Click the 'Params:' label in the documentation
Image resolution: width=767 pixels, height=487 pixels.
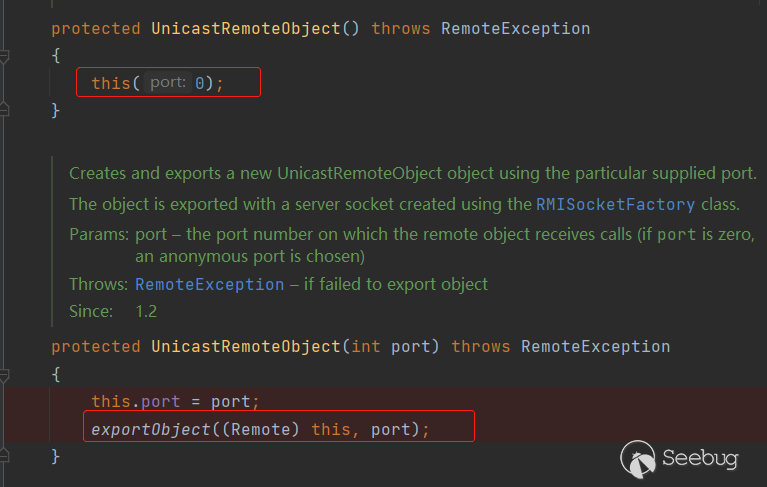[98, 234]
